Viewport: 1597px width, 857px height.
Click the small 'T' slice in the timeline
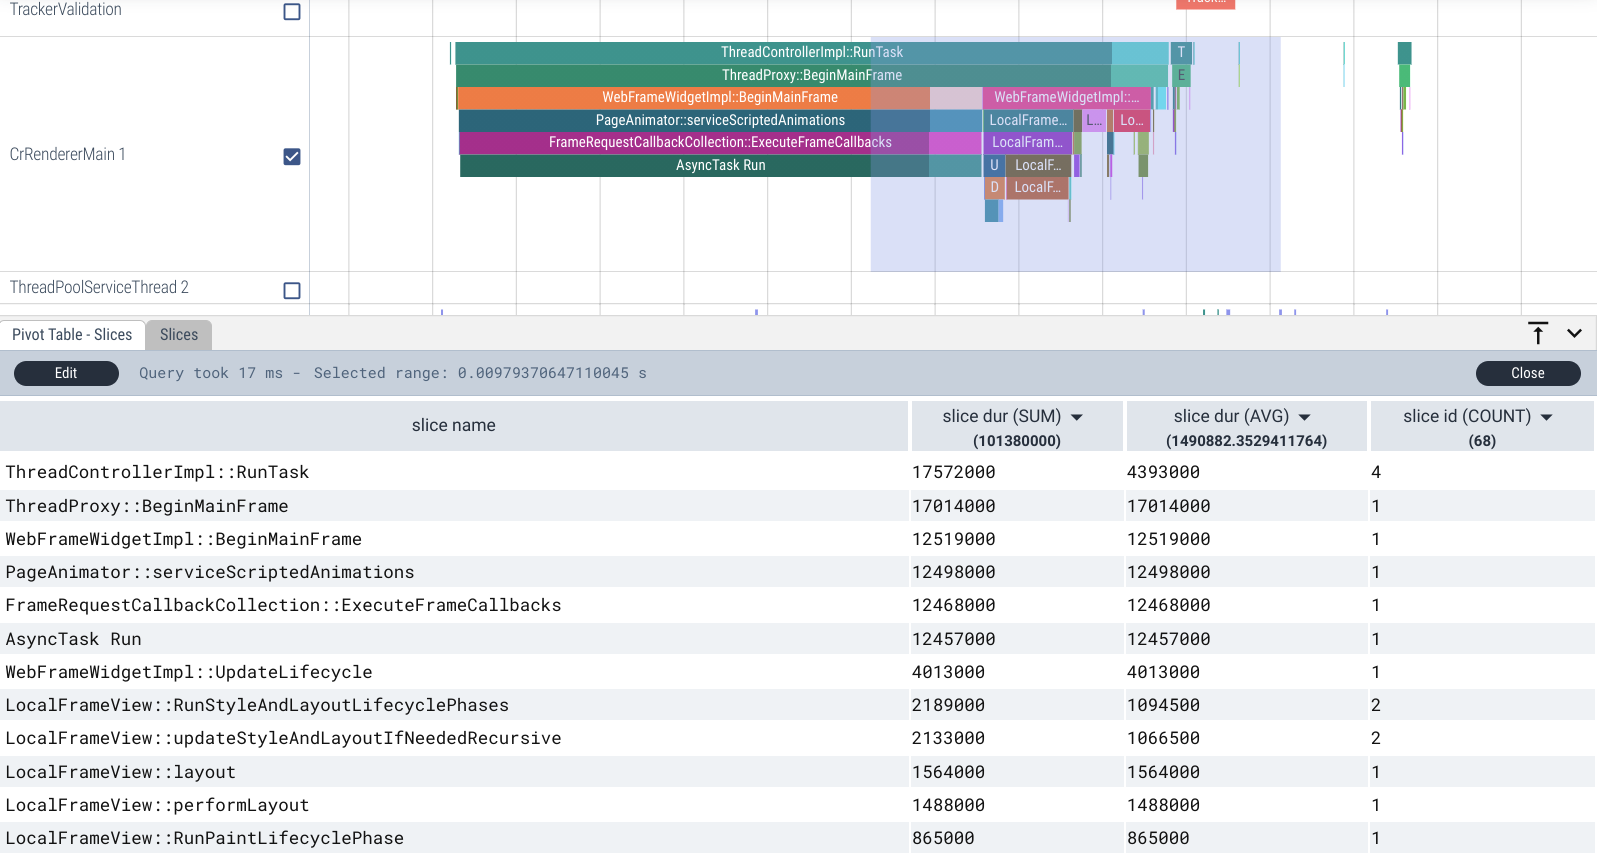1181,52
